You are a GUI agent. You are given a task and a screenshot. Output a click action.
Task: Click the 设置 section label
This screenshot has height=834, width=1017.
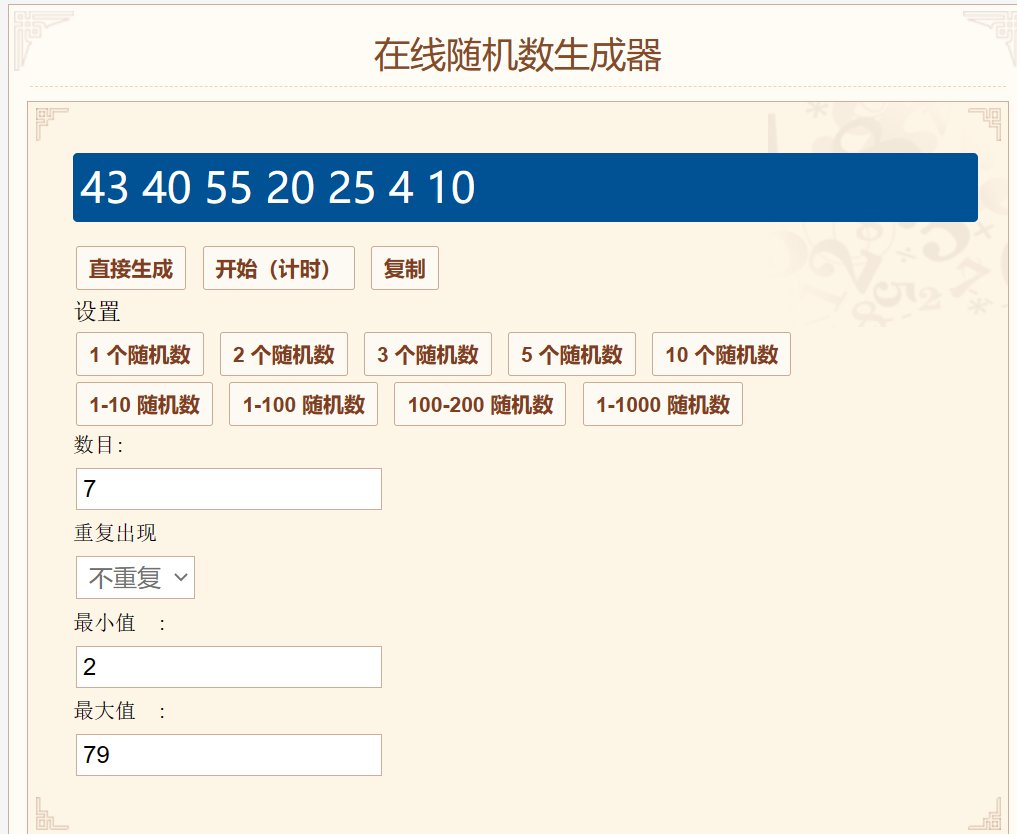[x=97, y=312]
